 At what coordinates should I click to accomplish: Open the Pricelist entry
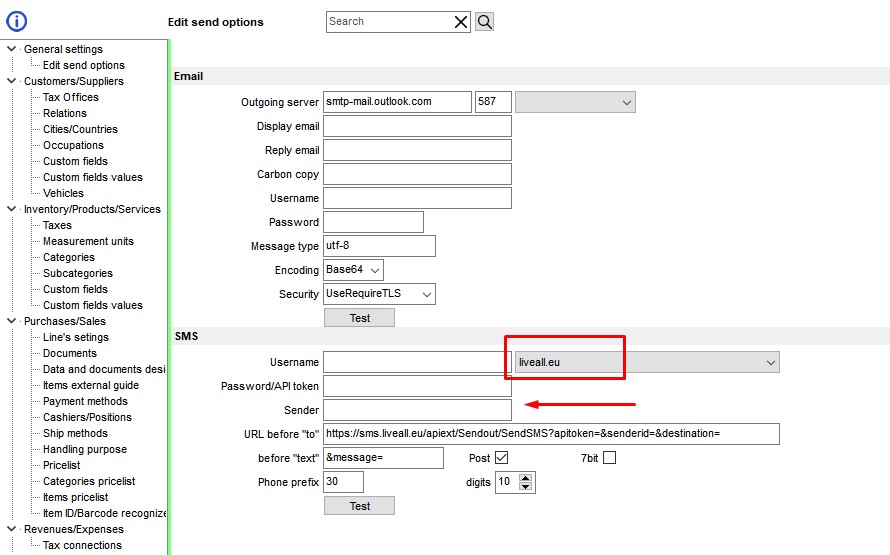click(x=61, y=465)
